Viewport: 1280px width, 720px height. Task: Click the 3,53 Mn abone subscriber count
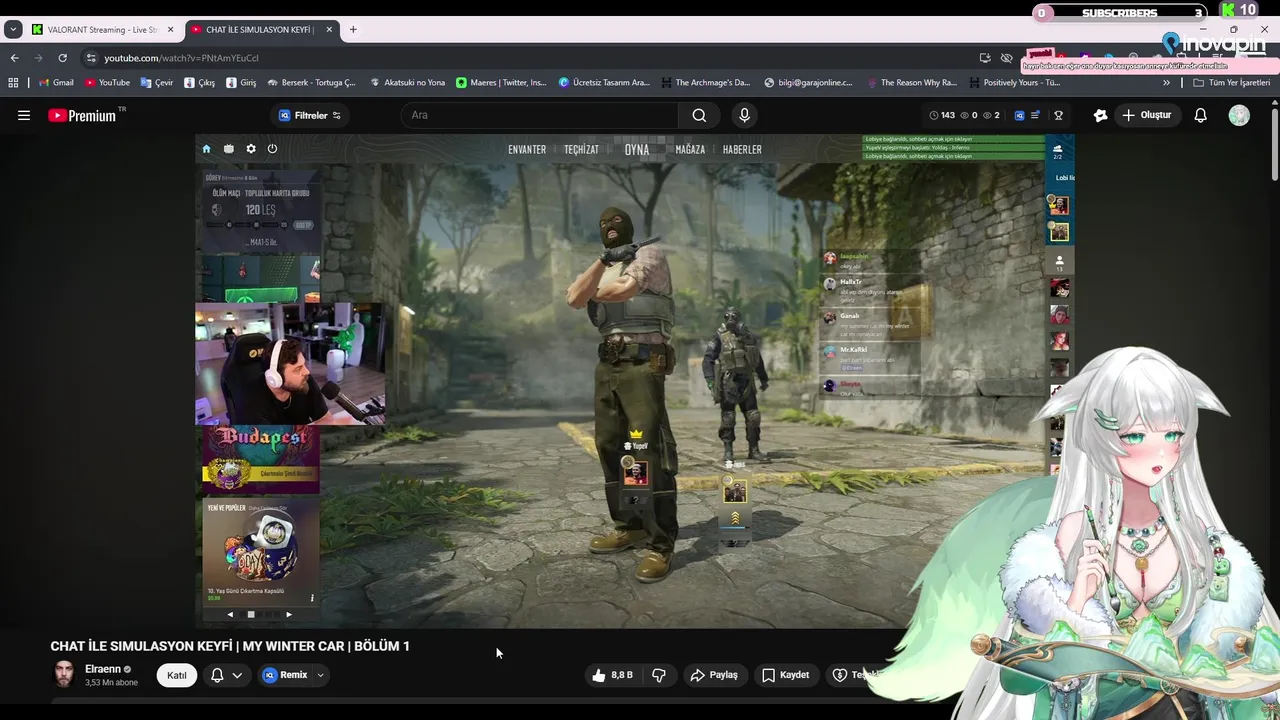111,683
